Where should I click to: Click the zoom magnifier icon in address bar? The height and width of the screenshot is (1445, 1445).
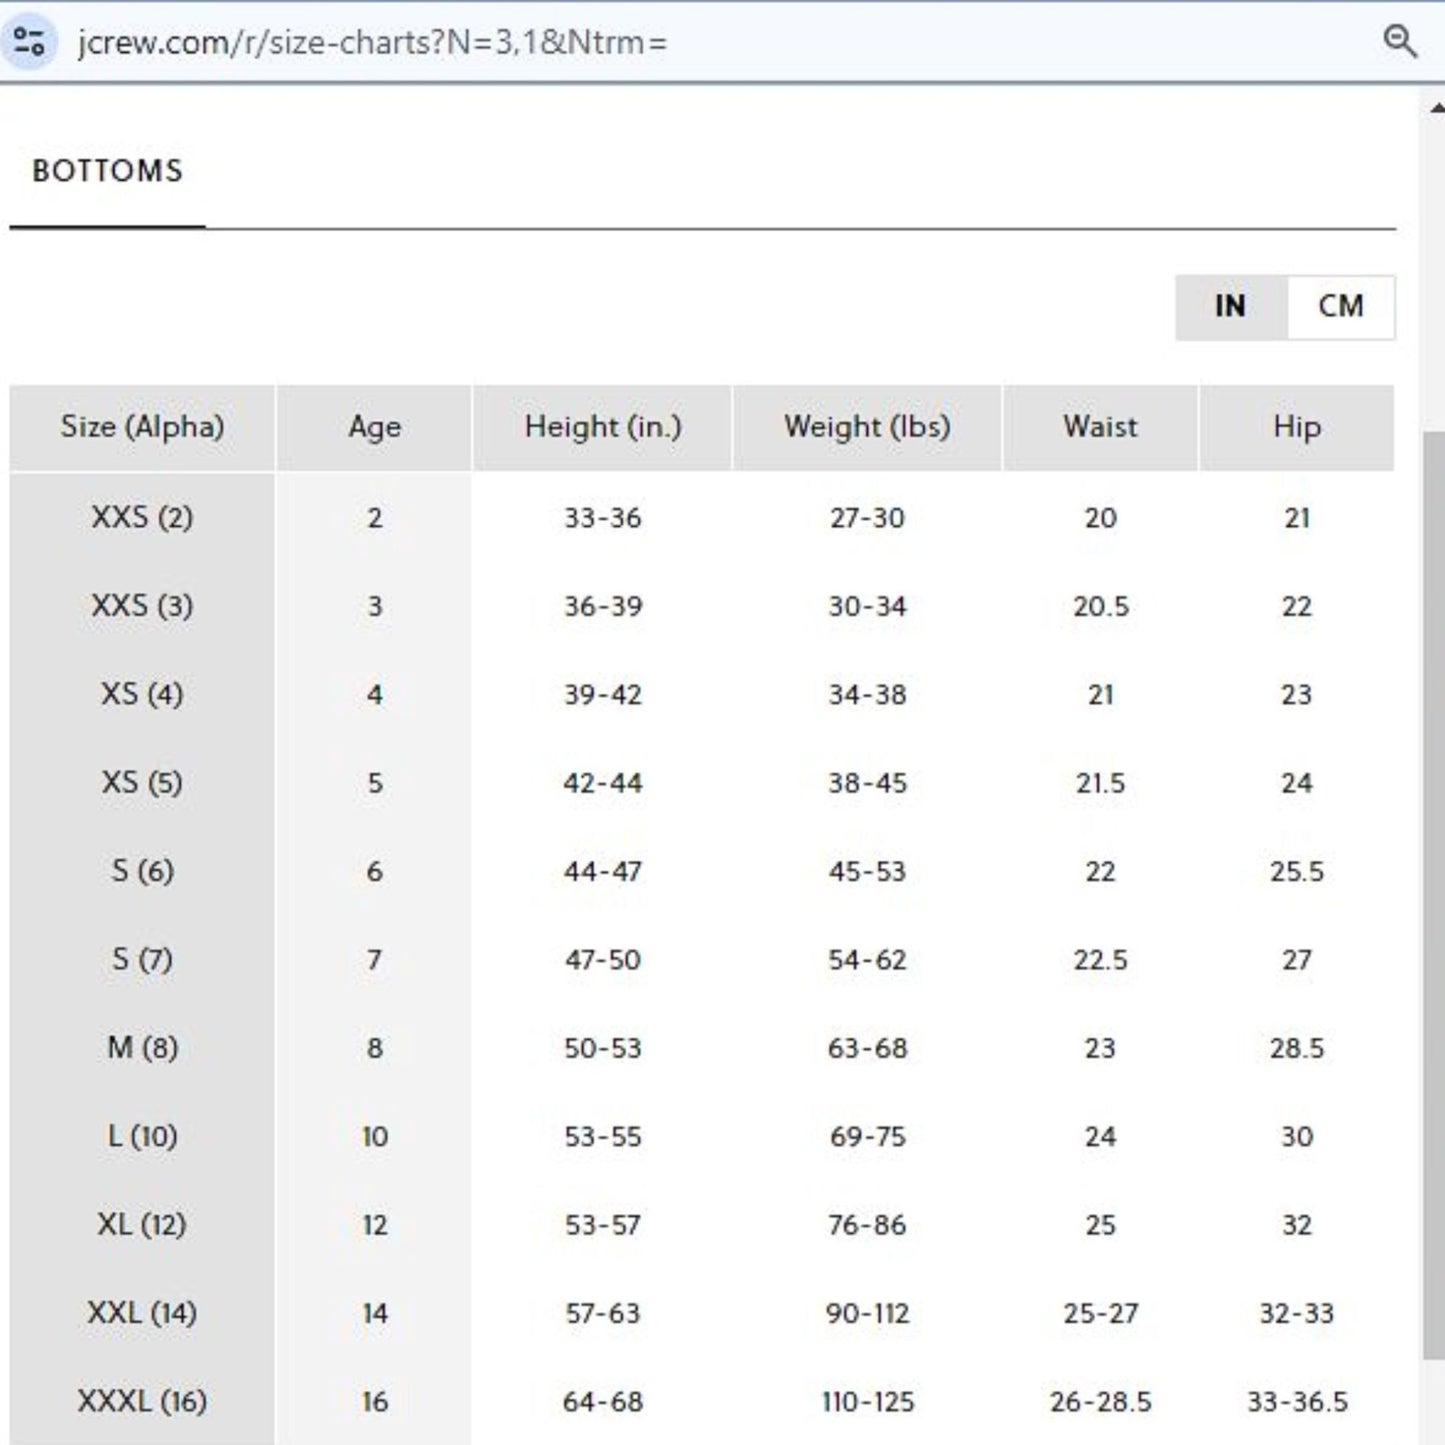pos(1399,42)
